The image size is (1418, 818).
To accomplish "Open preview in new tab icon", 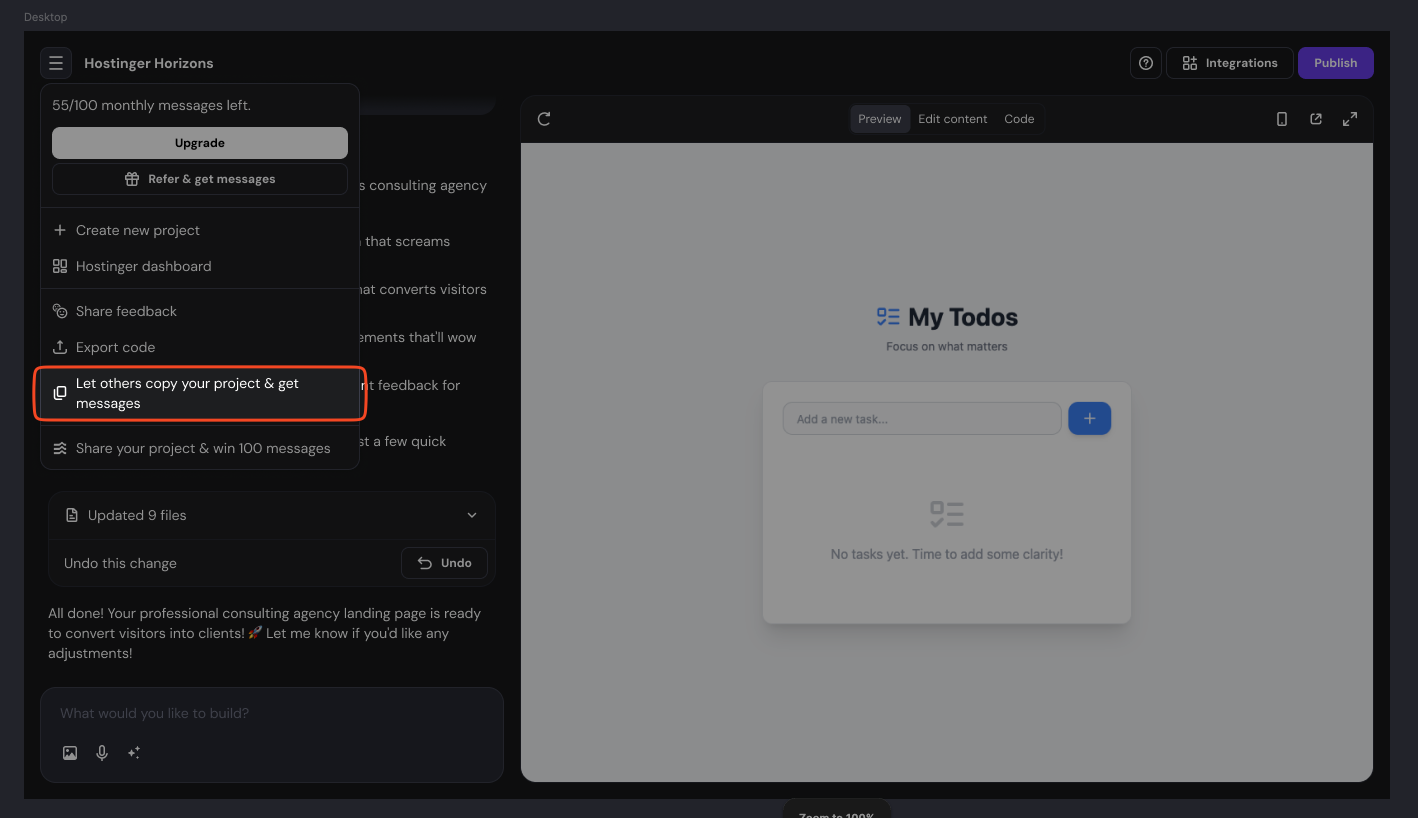I will coord(1316,119).
